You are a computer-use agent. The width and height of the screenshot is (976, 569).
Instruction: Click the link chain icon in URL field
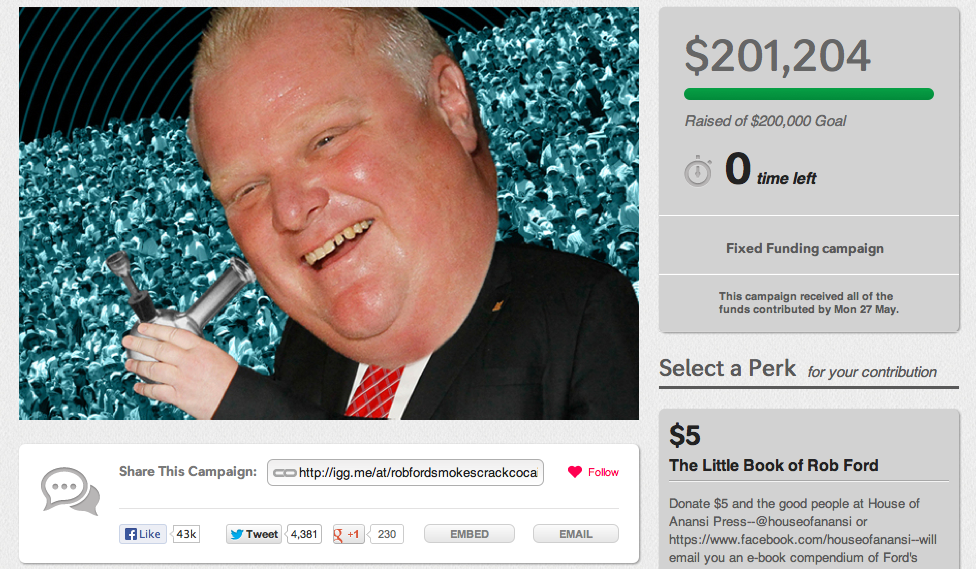tap(284, 473)
